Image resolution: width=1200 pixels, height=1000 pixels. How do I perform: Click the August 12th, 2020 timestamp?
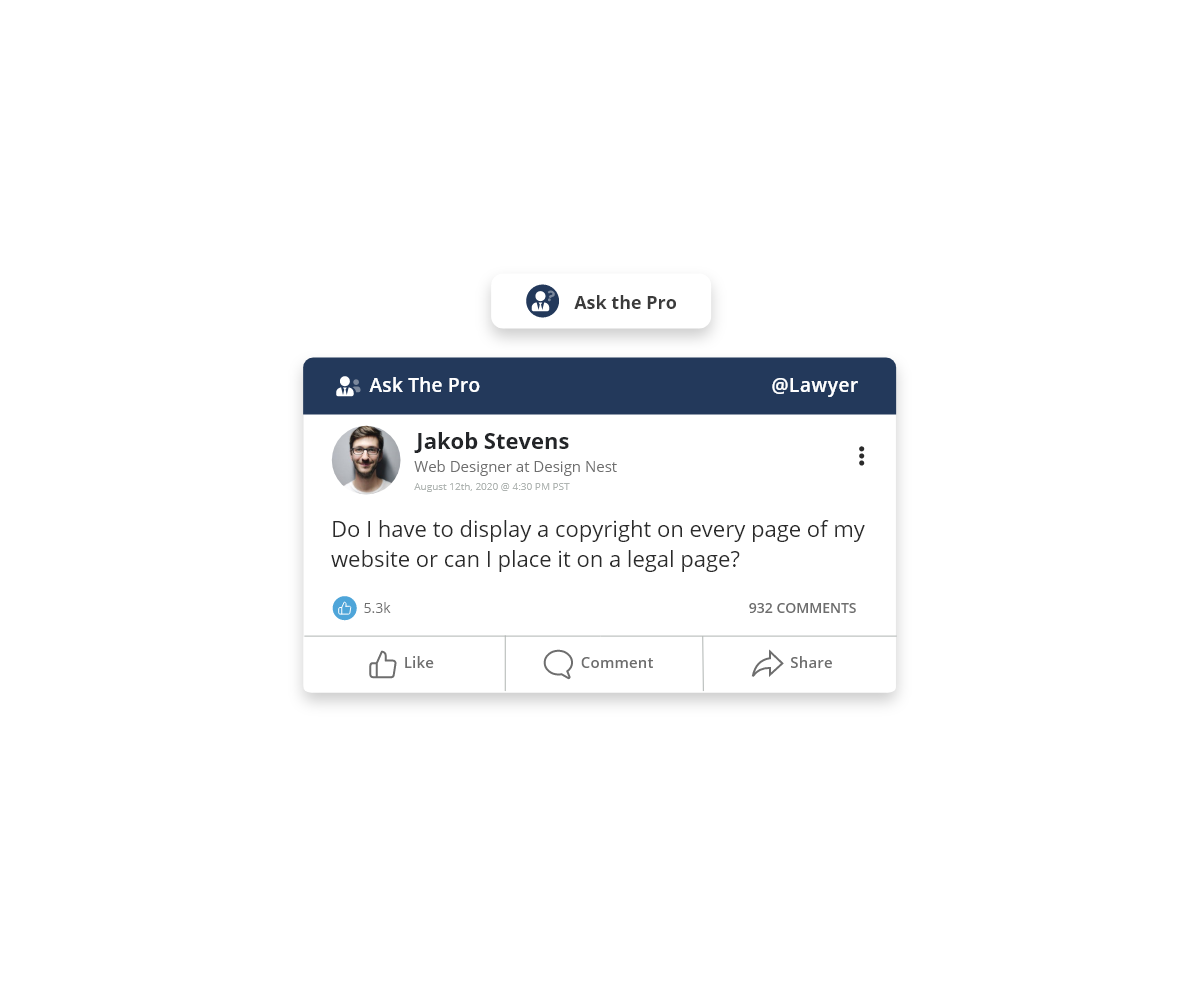point(492,487)
